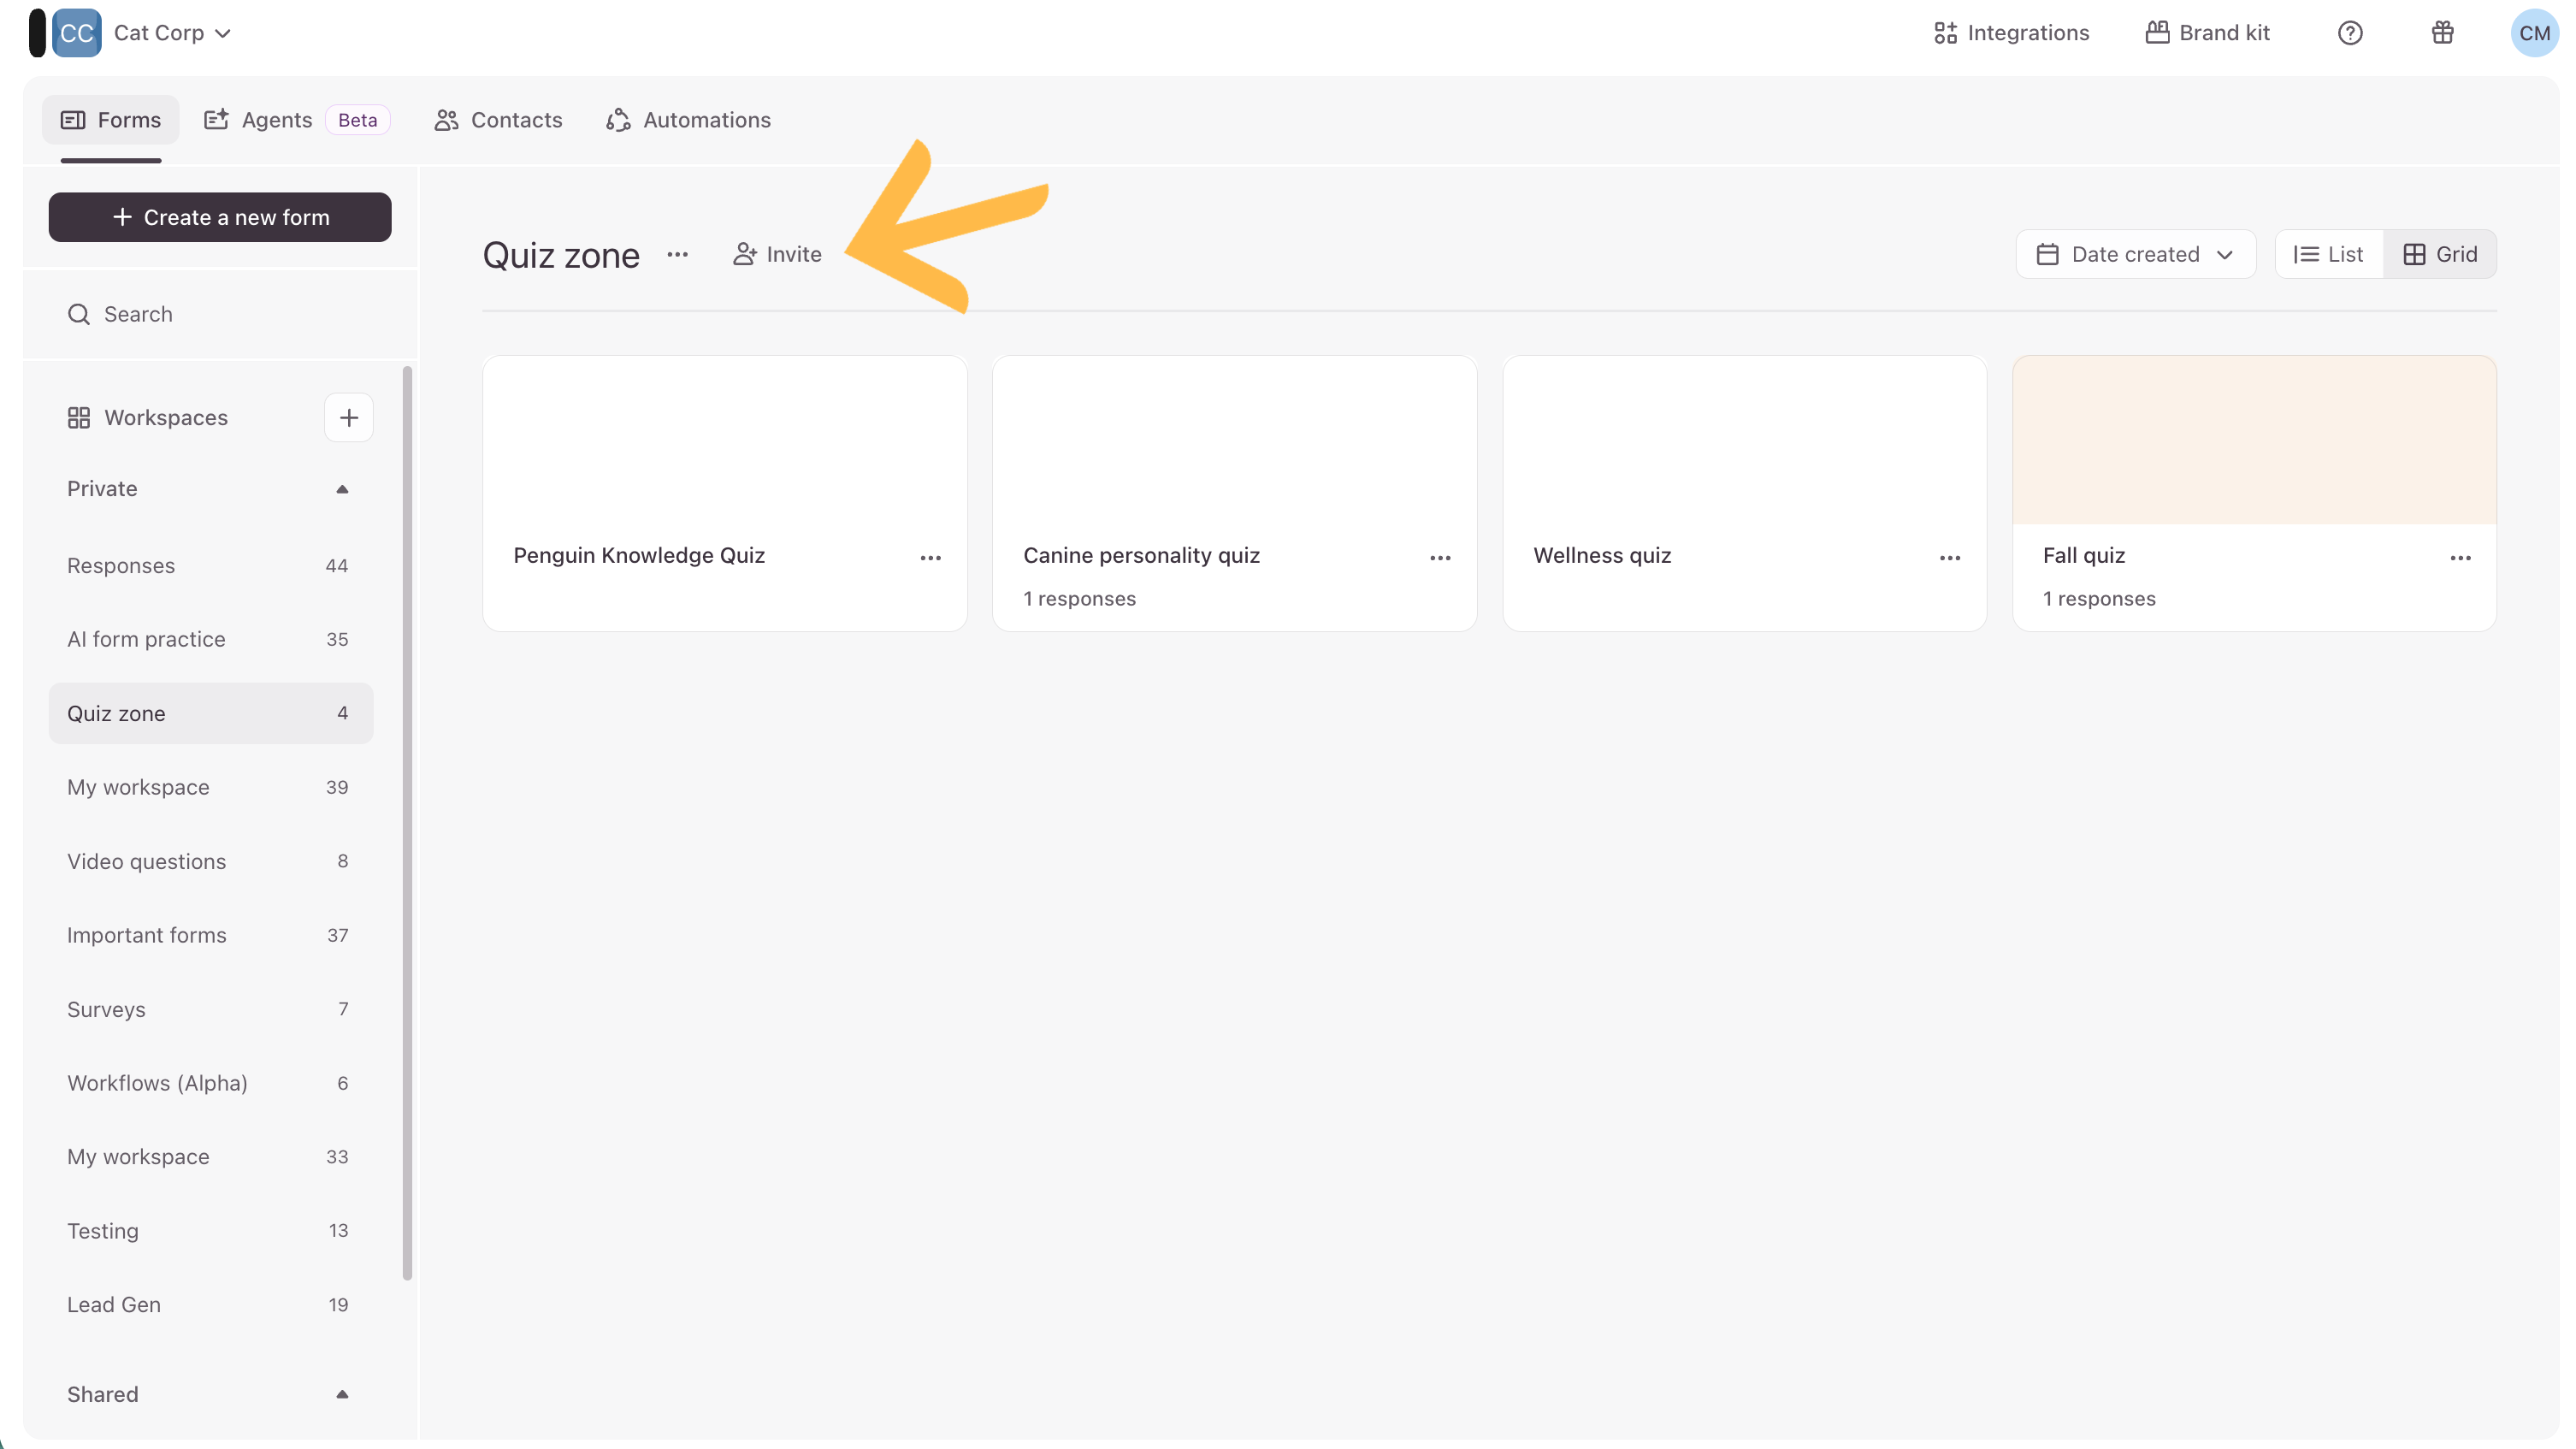
Task: Expand the Cat Corp organization switcher
Action: click(172, 33)
